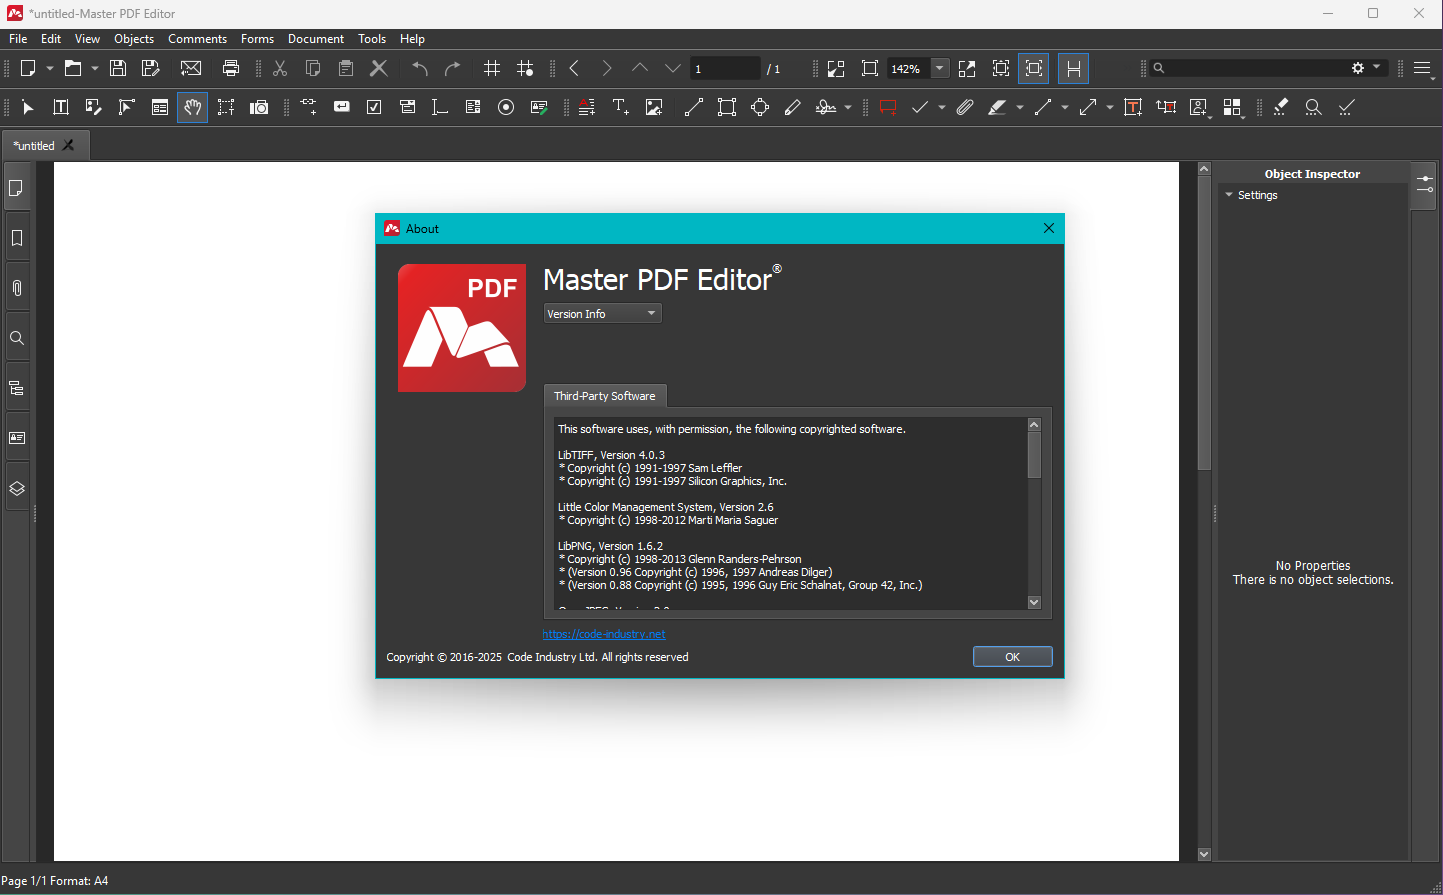Open the Forms menu
Viewport: 1443px width, 895px height.
(257, 39)
